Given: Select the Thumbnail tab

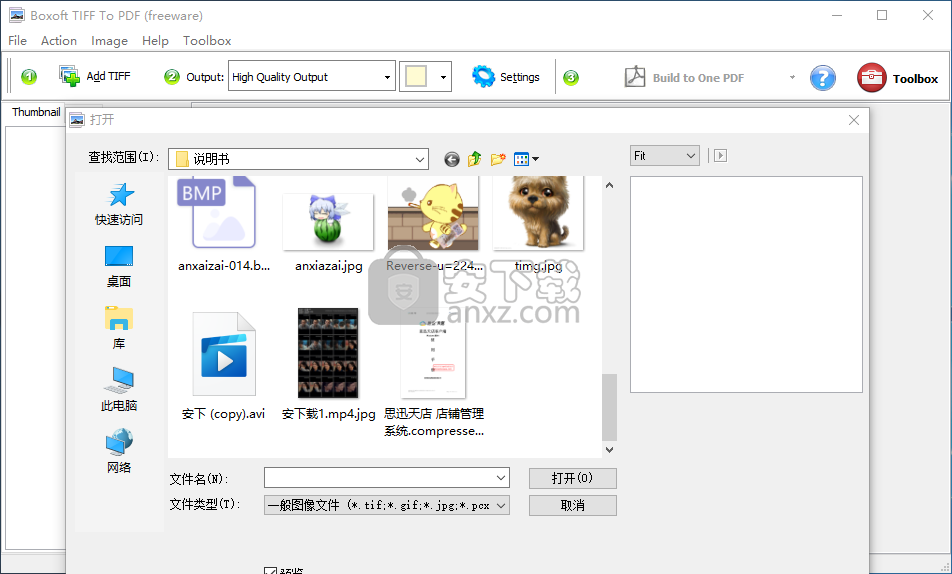Looking at the screenshot, I should point(36,112).
